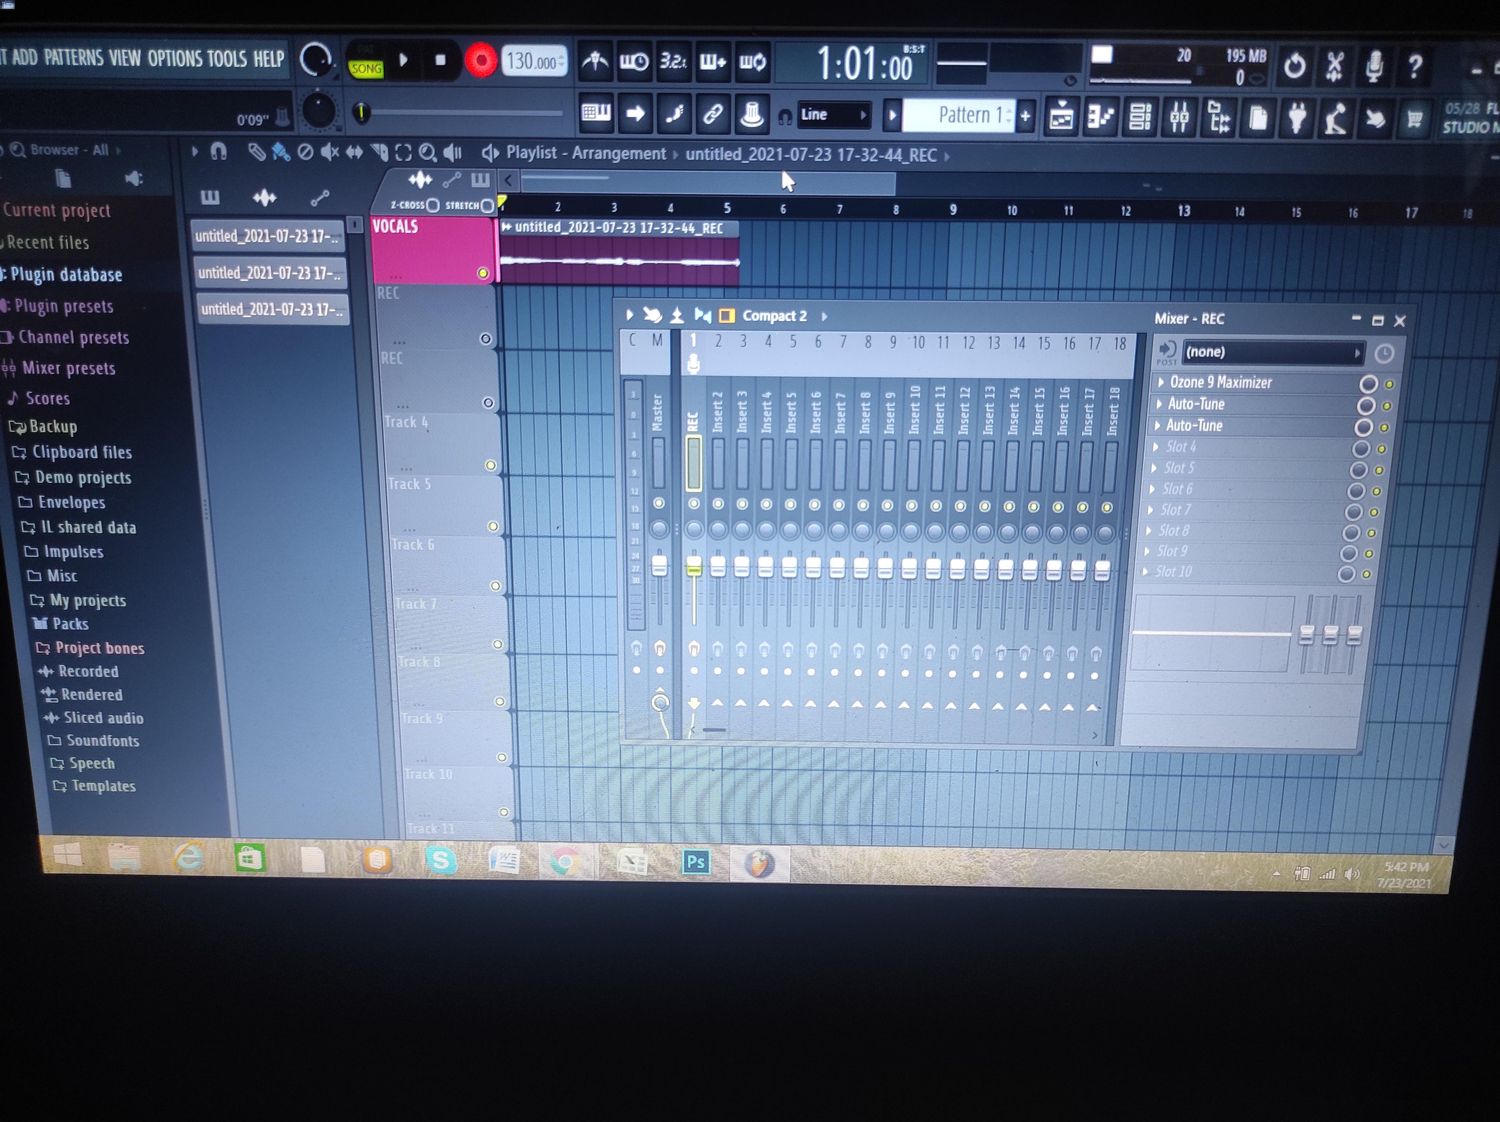Select the playlist Mute tool
1500x1122 pixels.
coord(330,152)
